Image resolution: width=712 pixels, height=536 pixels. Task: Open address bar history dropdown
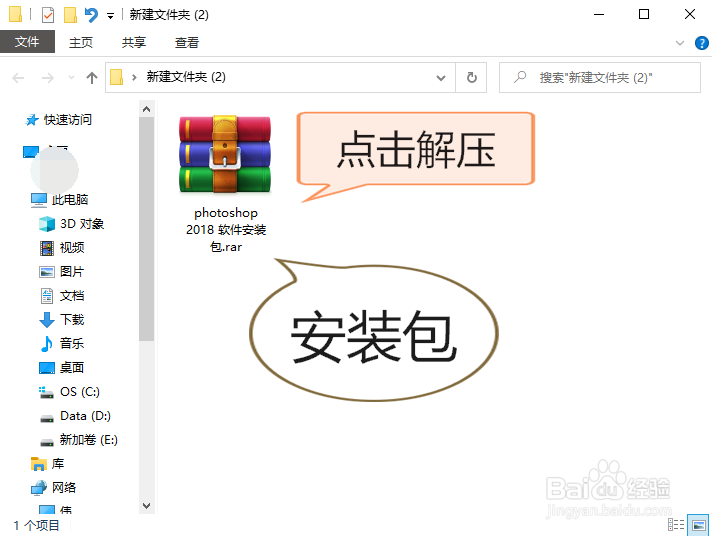[440, 78]
